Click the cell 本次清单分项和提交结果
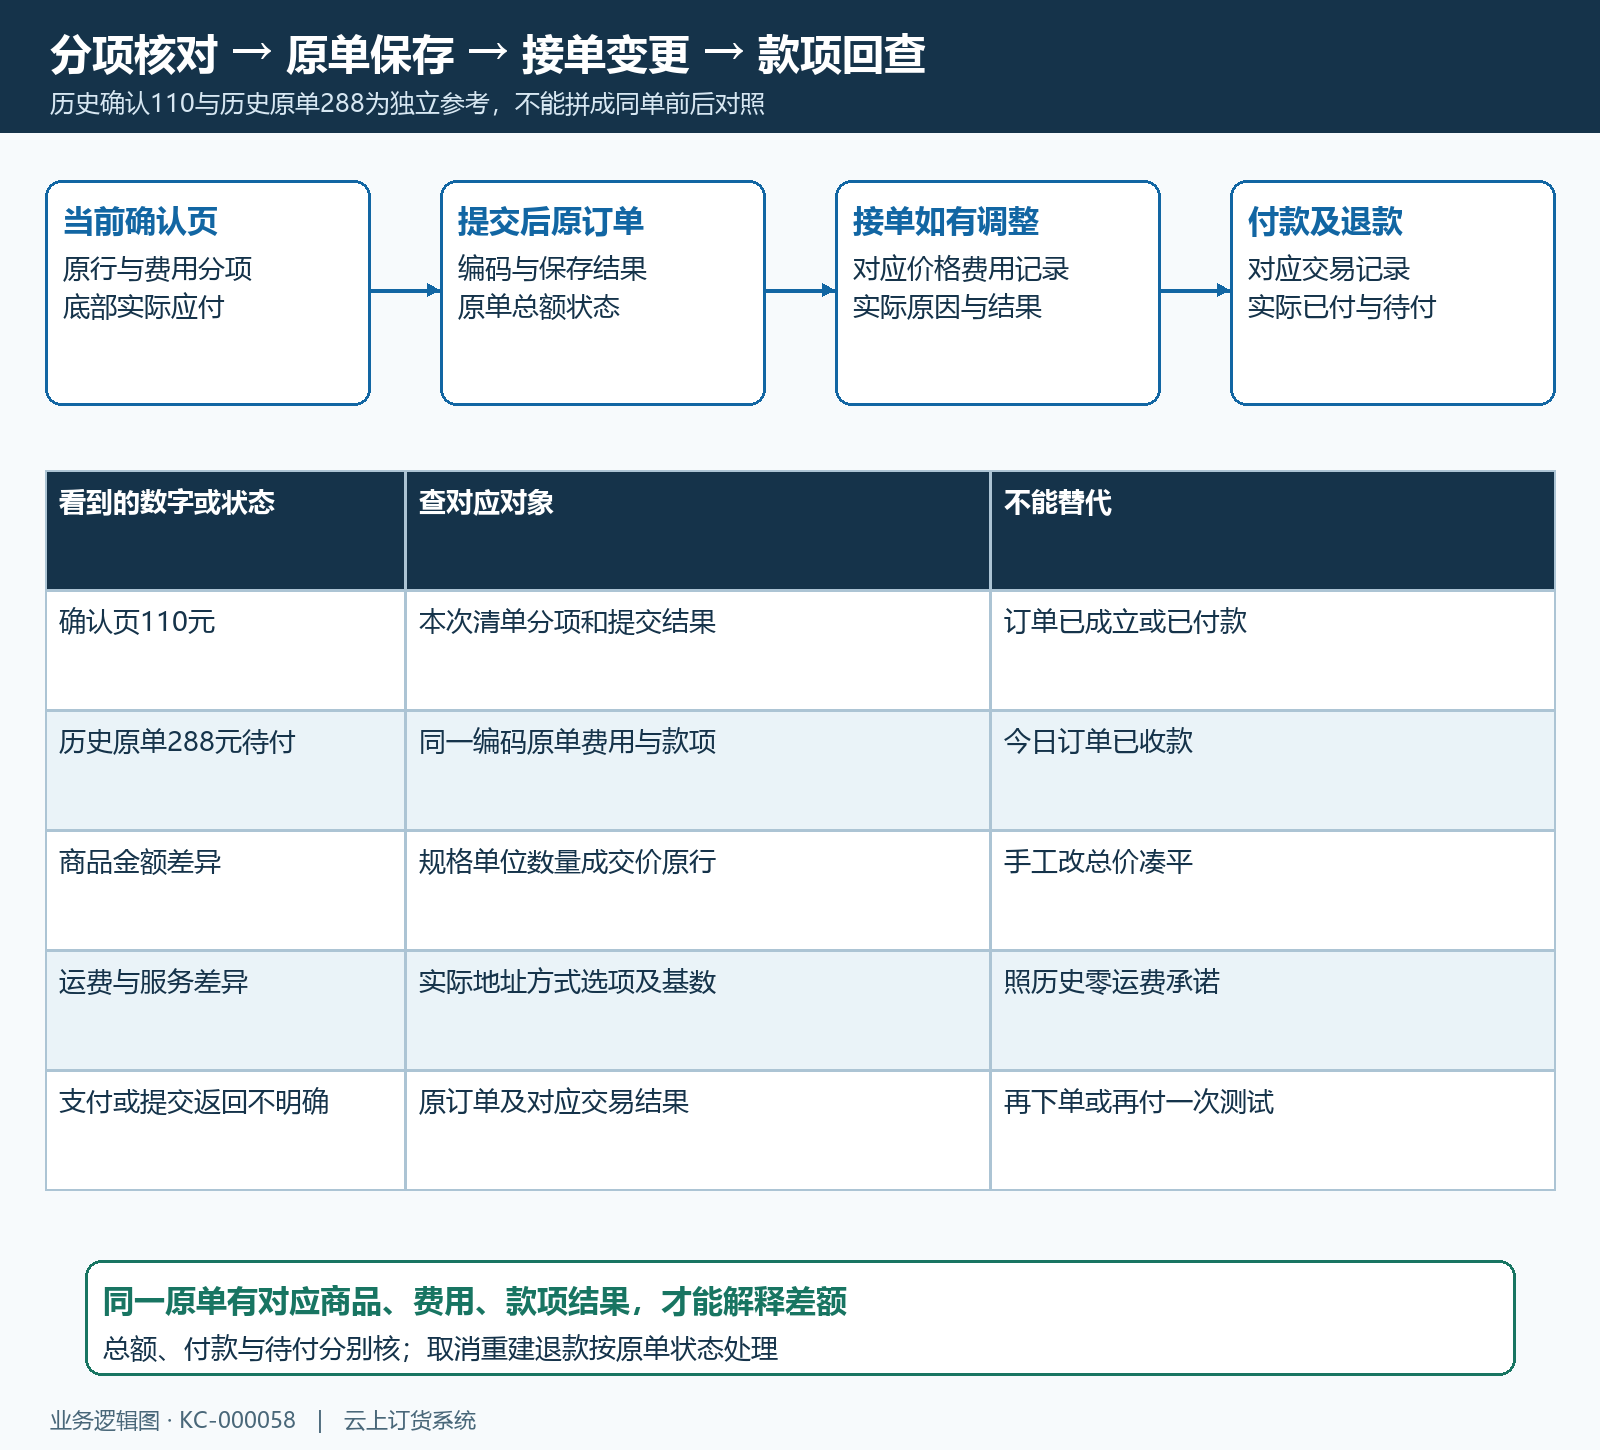 click(698, 650)
